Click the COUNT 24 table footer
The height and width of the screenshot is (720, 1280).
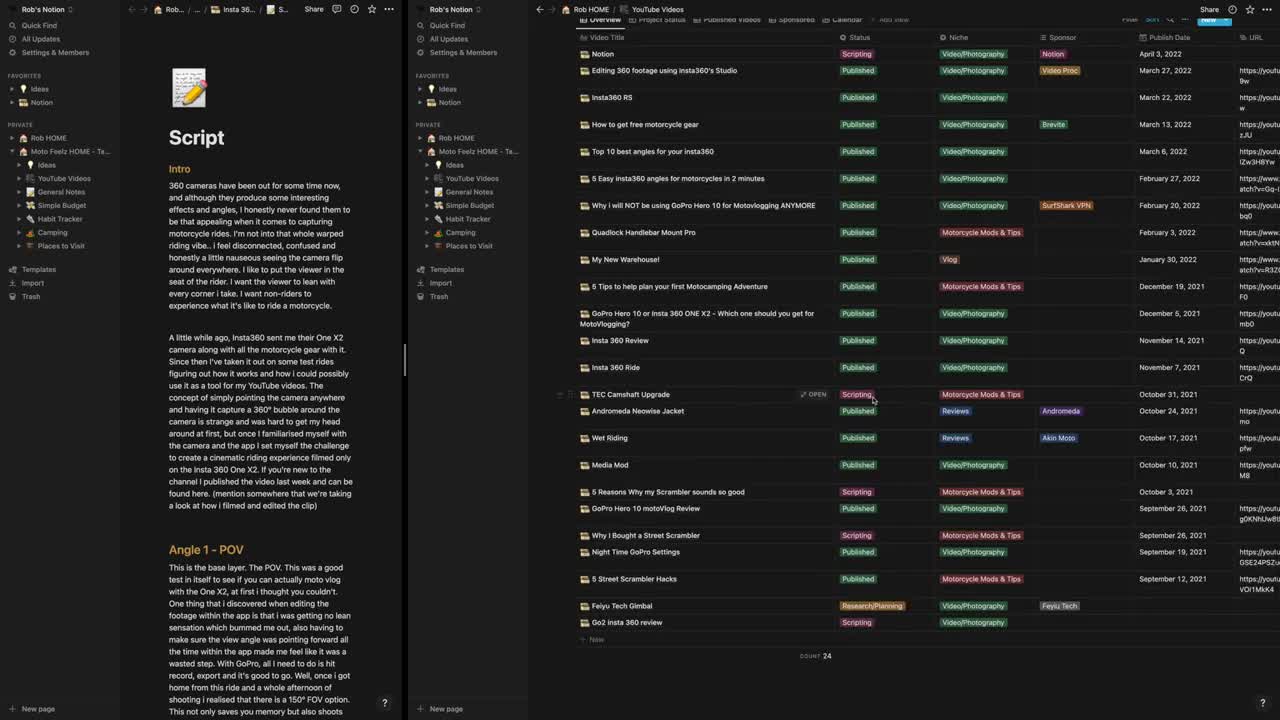(816, 656)
